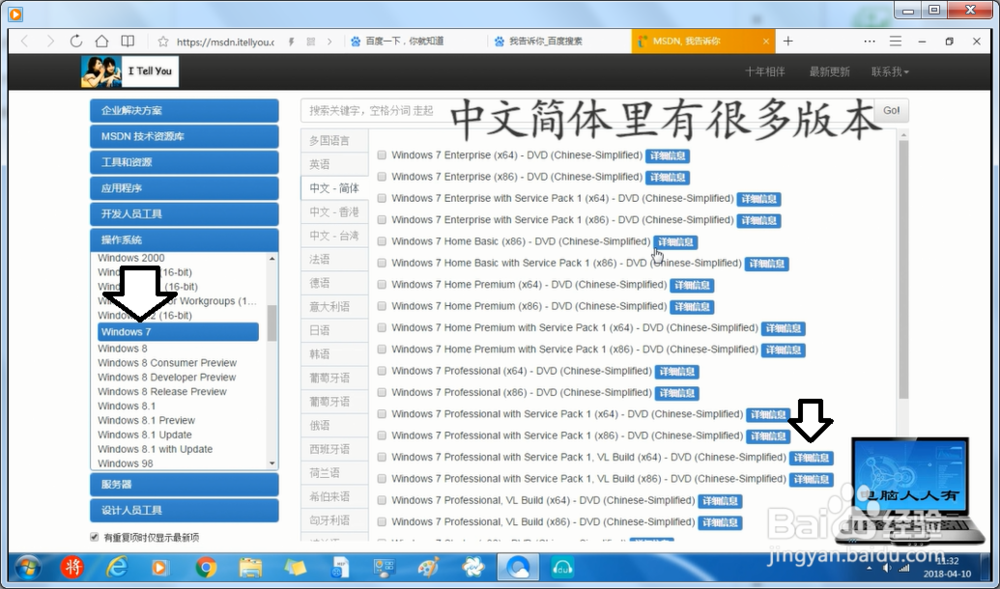Open a new browser tab
Viewport: 1000px width, 589px height.
tap(788, 41)
